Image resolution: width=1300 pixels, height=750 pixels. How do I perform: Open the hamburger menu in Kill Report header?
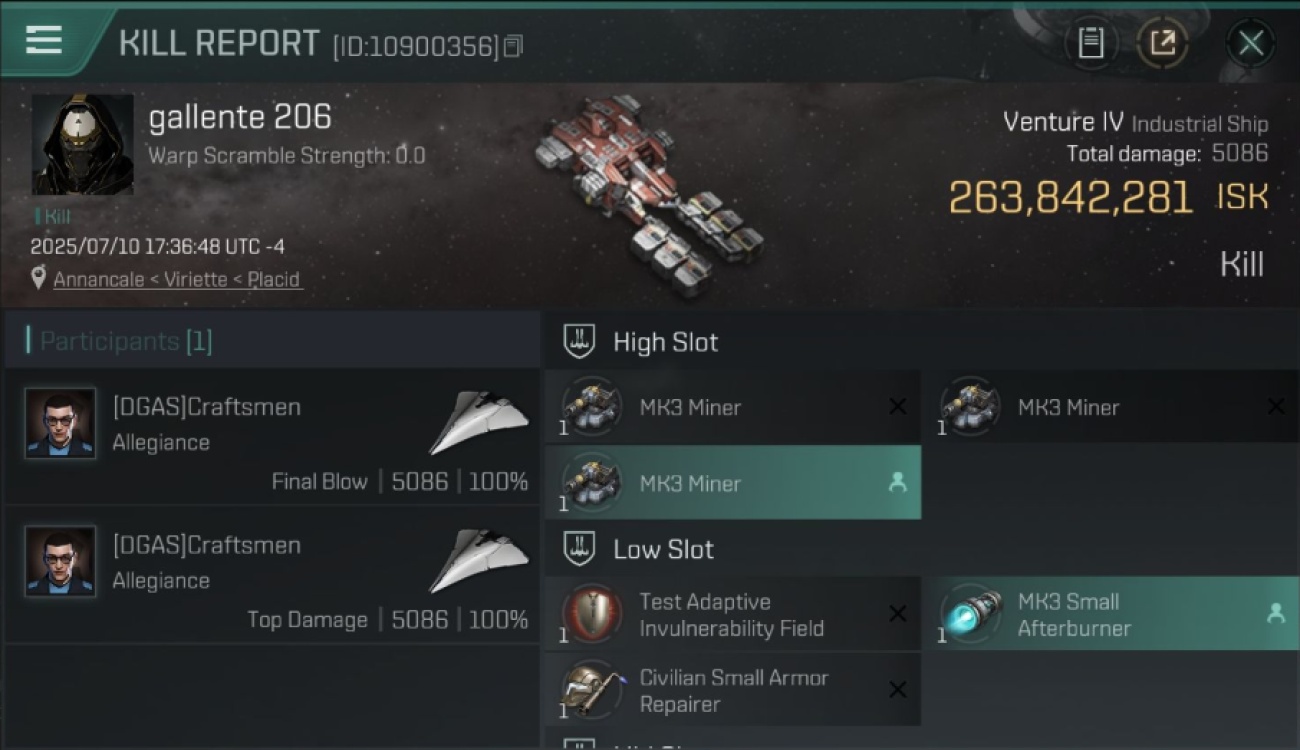click(44, 40)
